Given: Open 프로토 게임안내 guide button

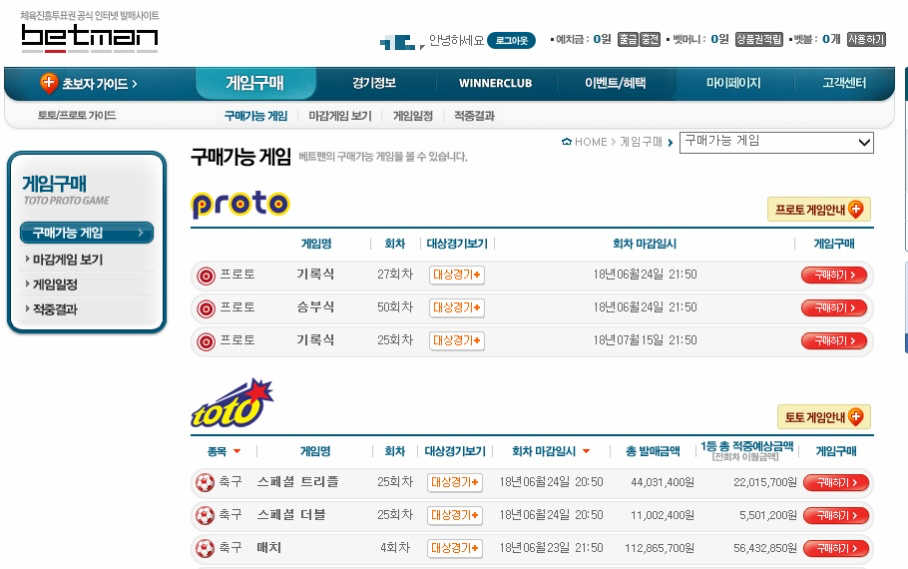Looking at the screenshot, I should click(x=819, y=210).
